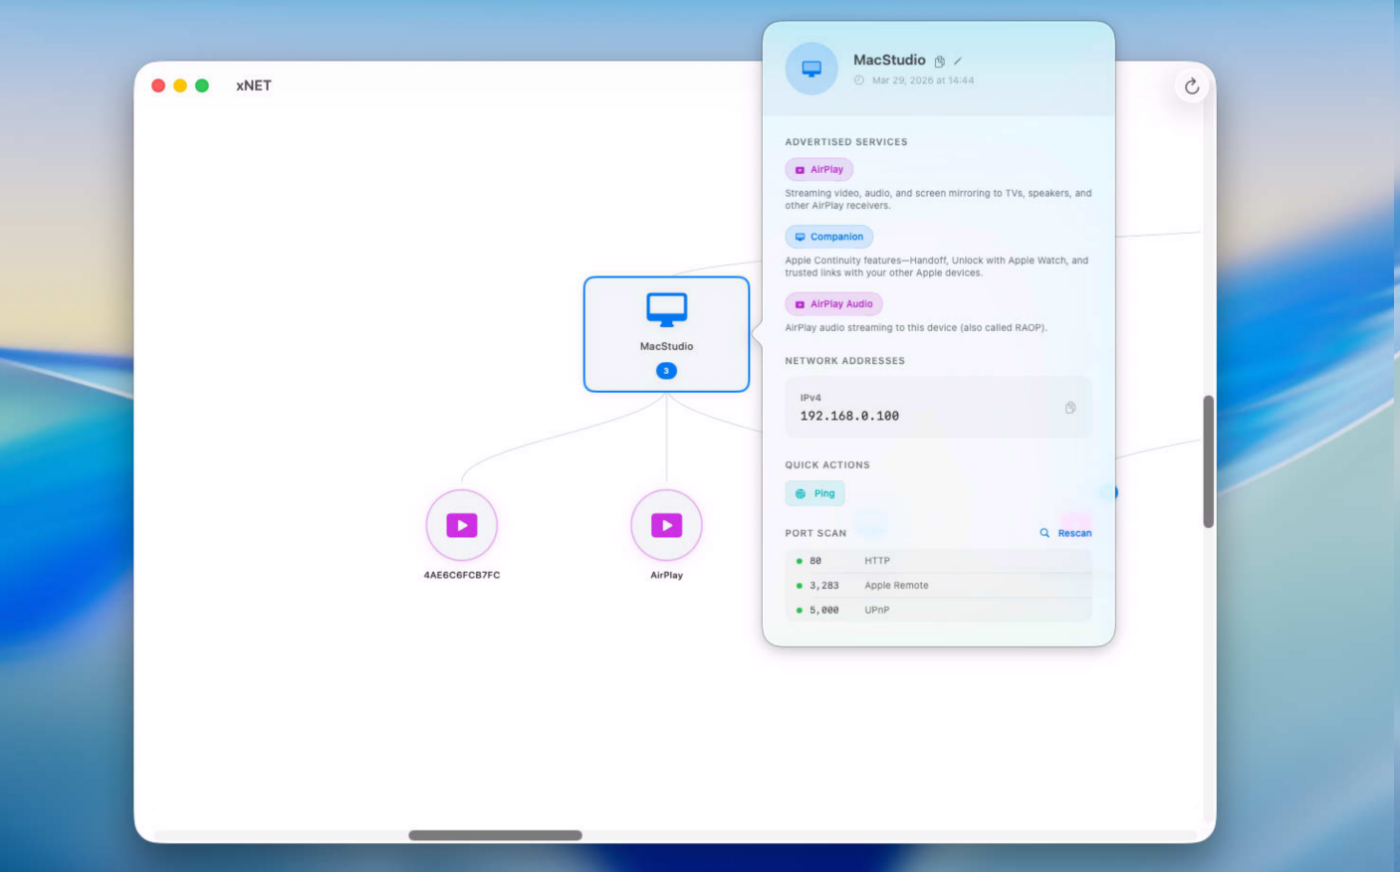Click the vertical scrollbar thumb

1208,461
